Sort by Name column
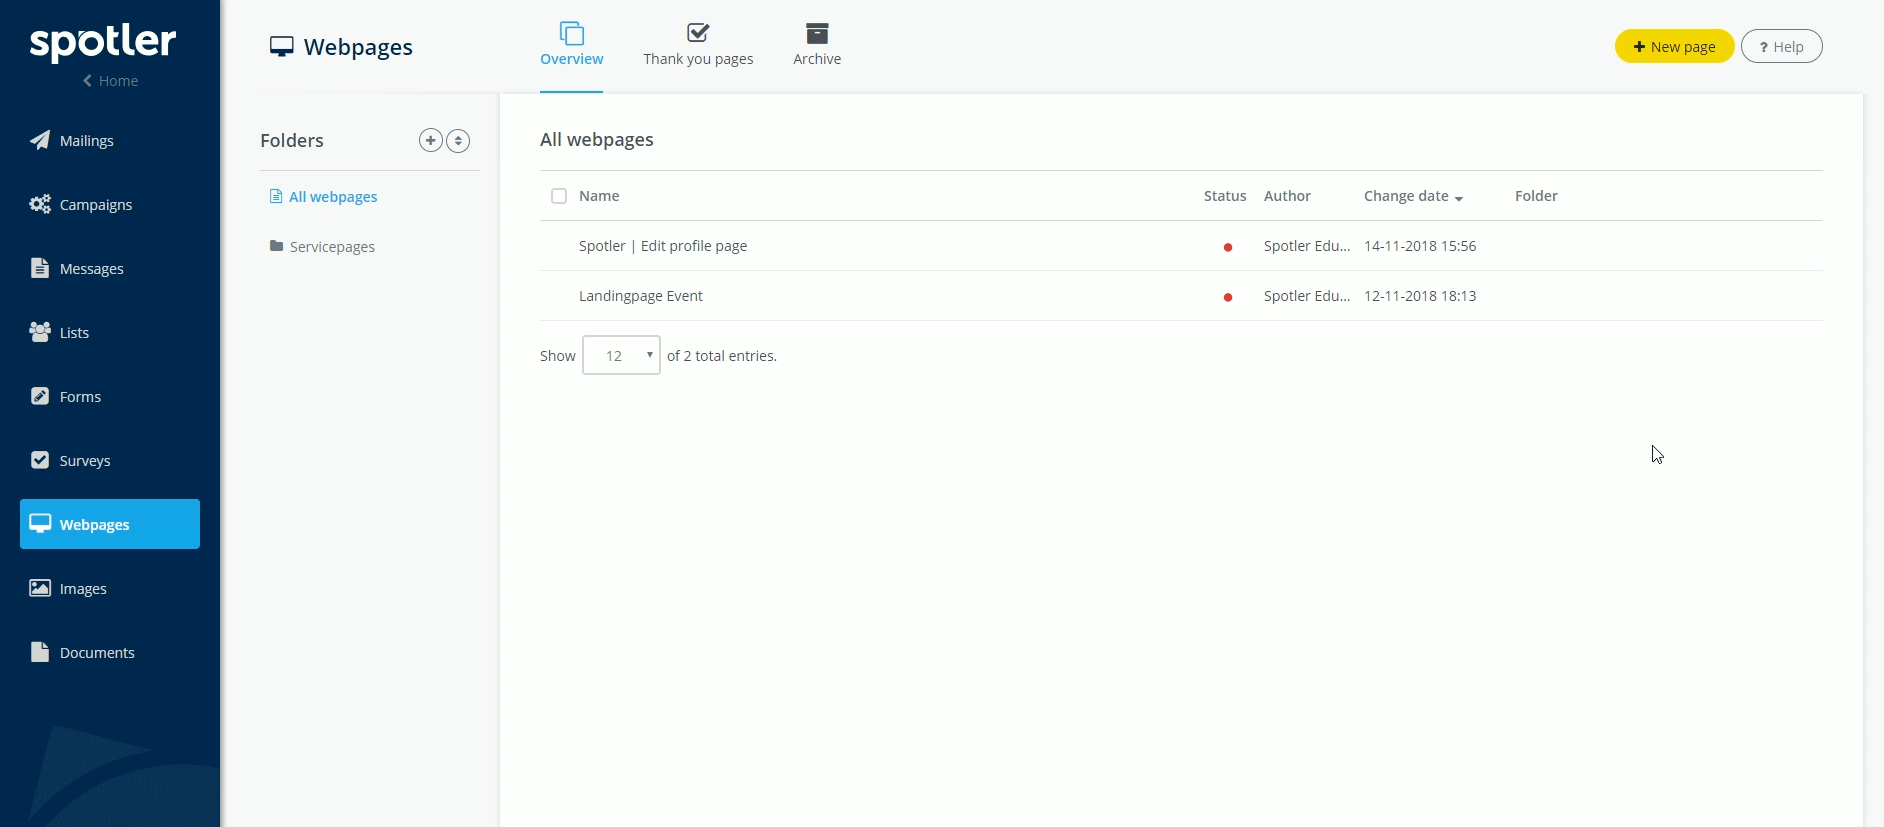This screenshot has height=827, width=1884. (599, 196)
